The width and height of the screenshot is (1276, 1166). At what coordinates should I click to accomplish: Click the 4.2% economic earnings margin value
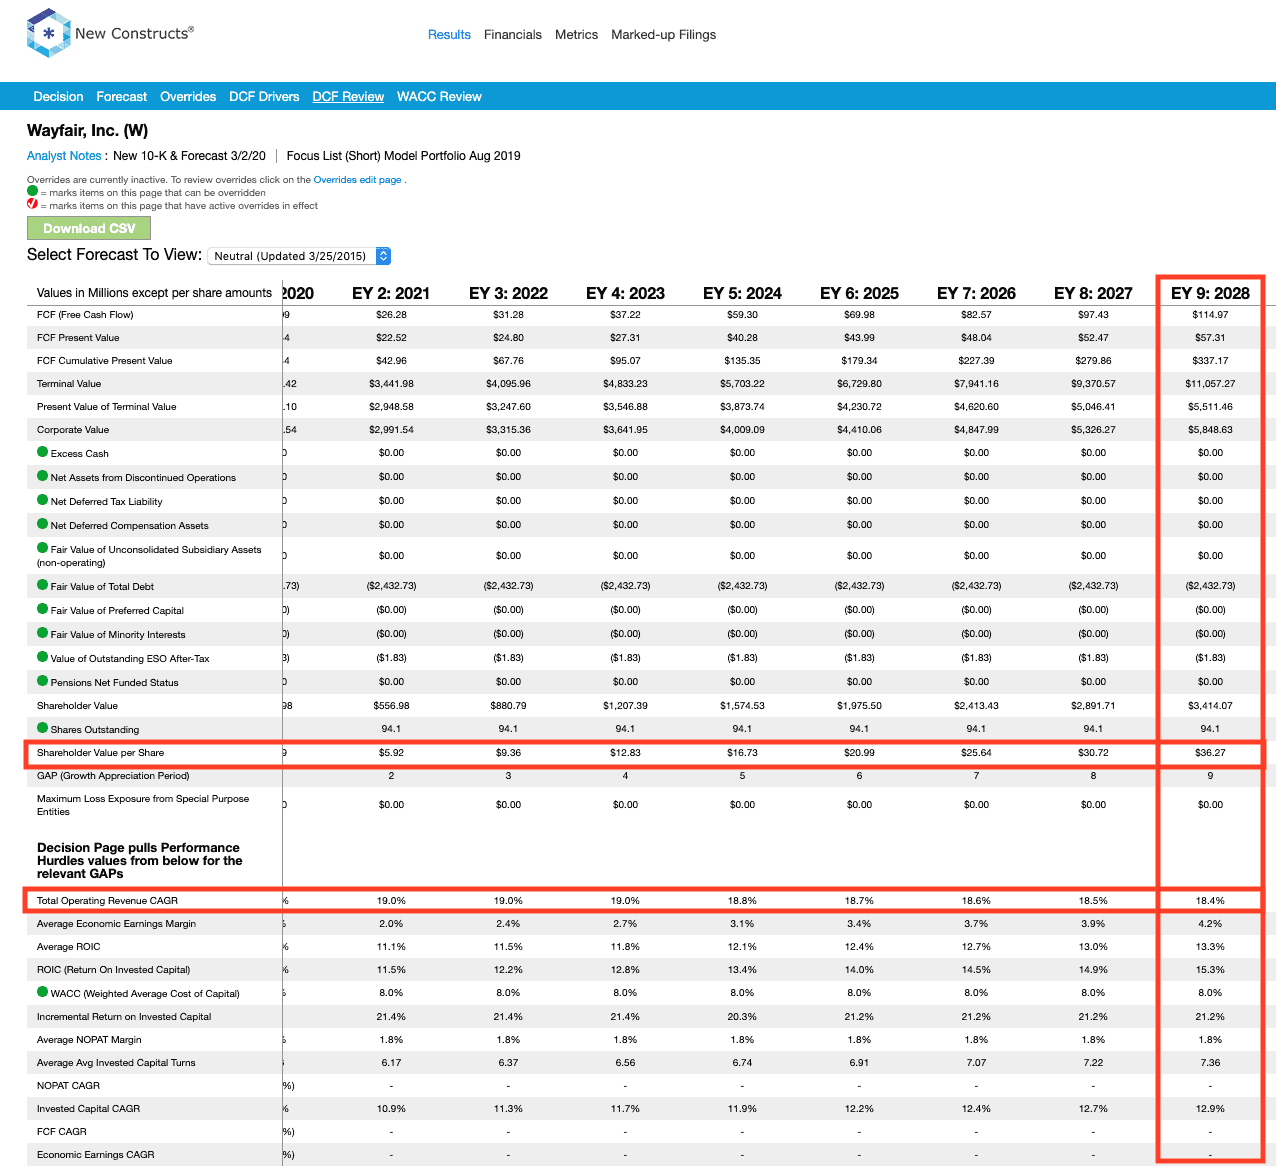click(1210, 924)
